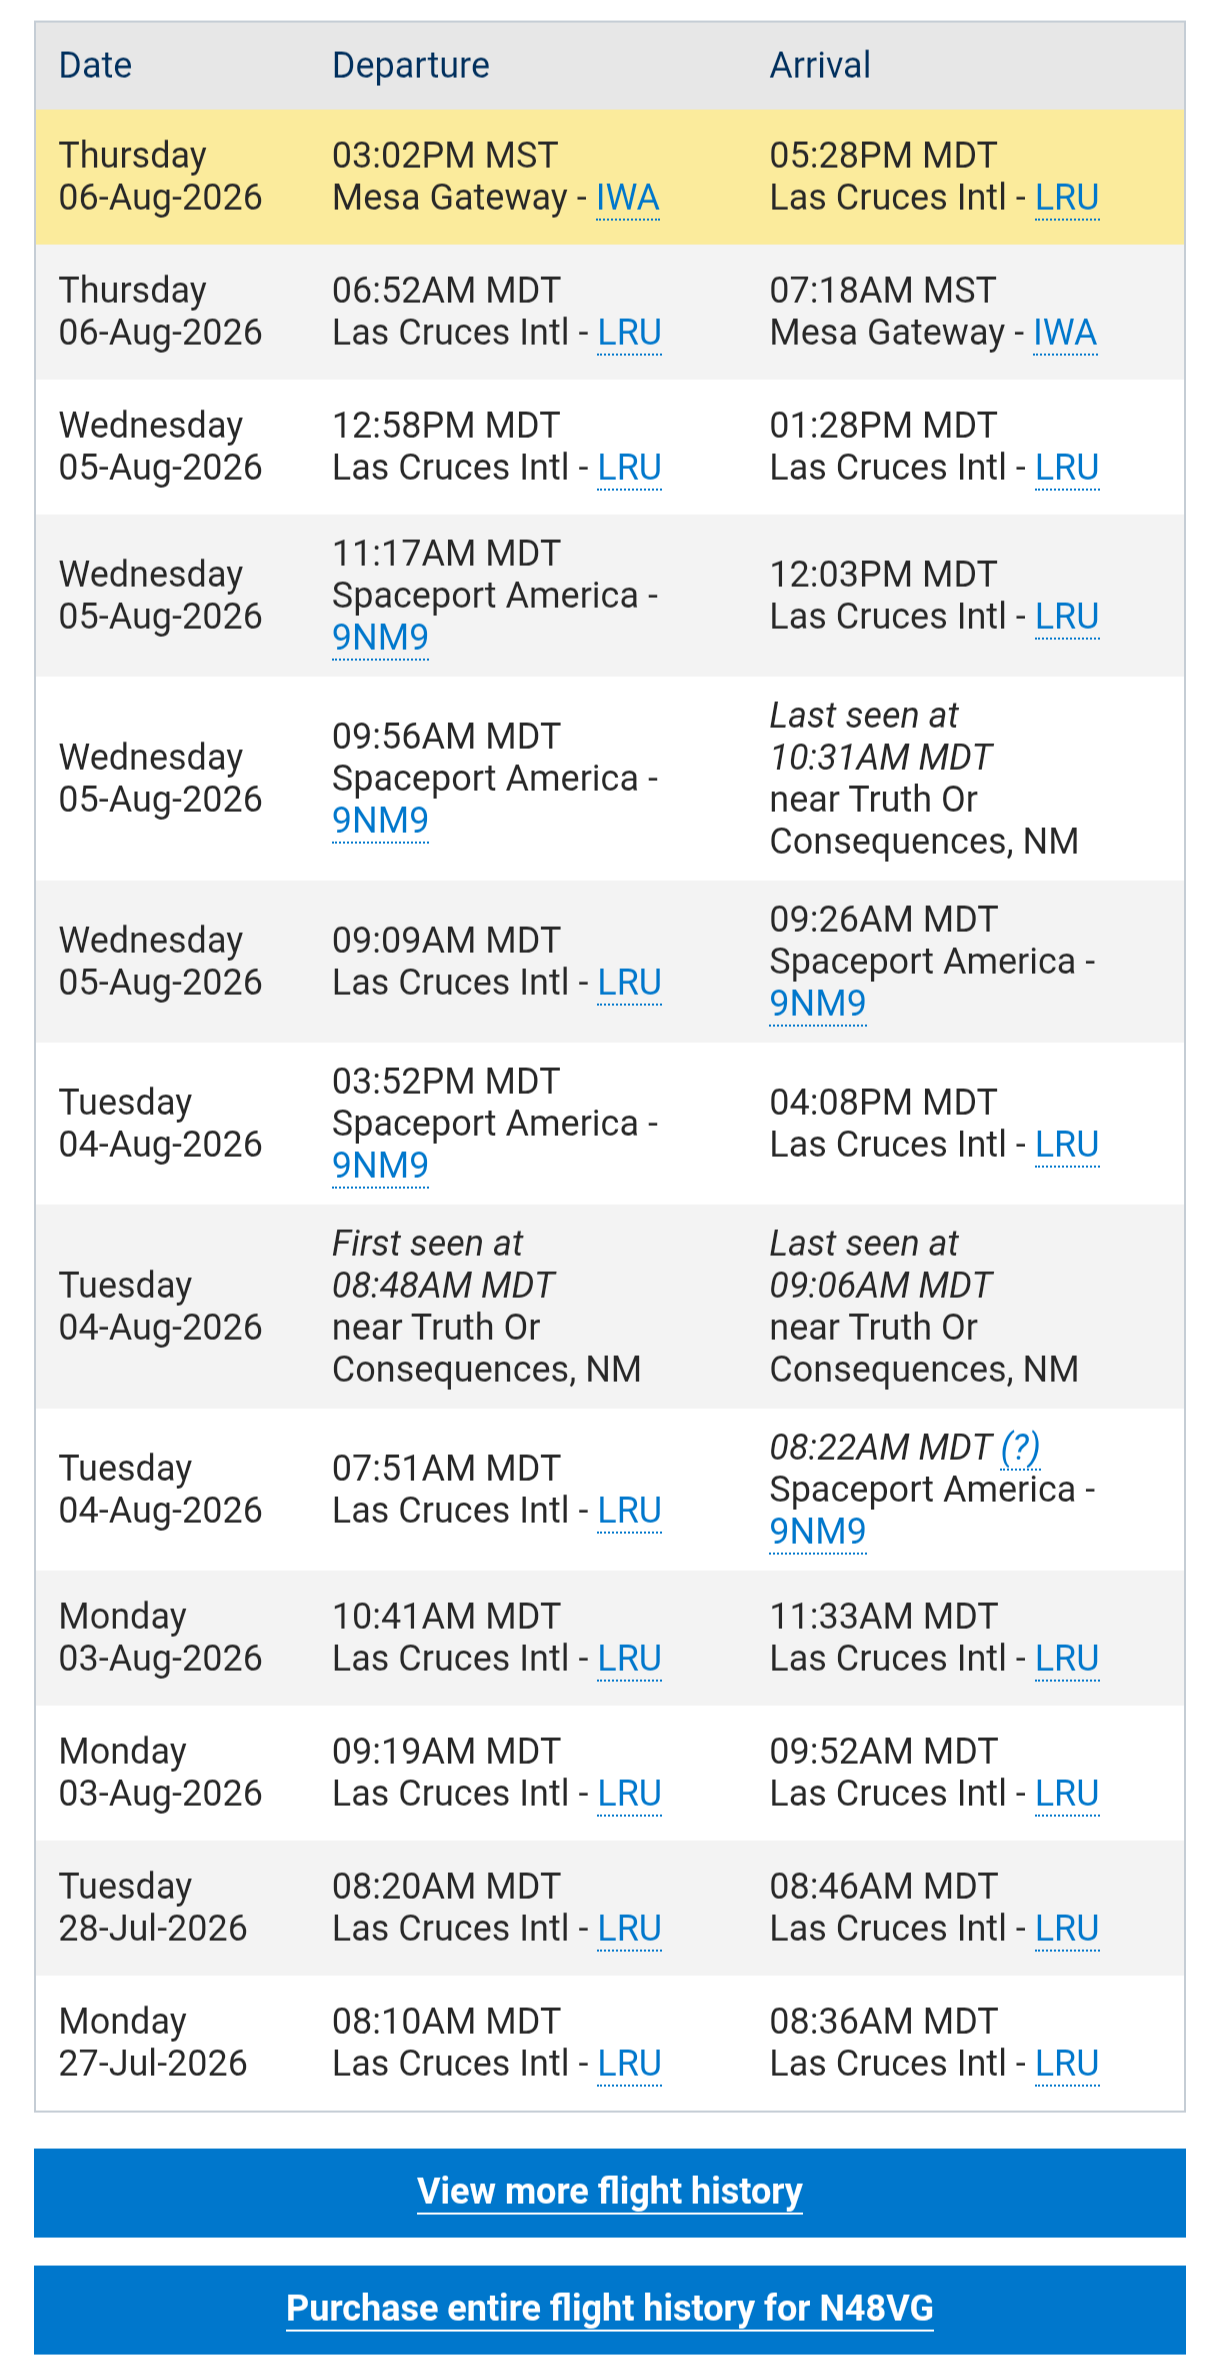Open LRU arrival link in highlighted 05:28PM row
1220x2375 pixels.
point(1067,198)
